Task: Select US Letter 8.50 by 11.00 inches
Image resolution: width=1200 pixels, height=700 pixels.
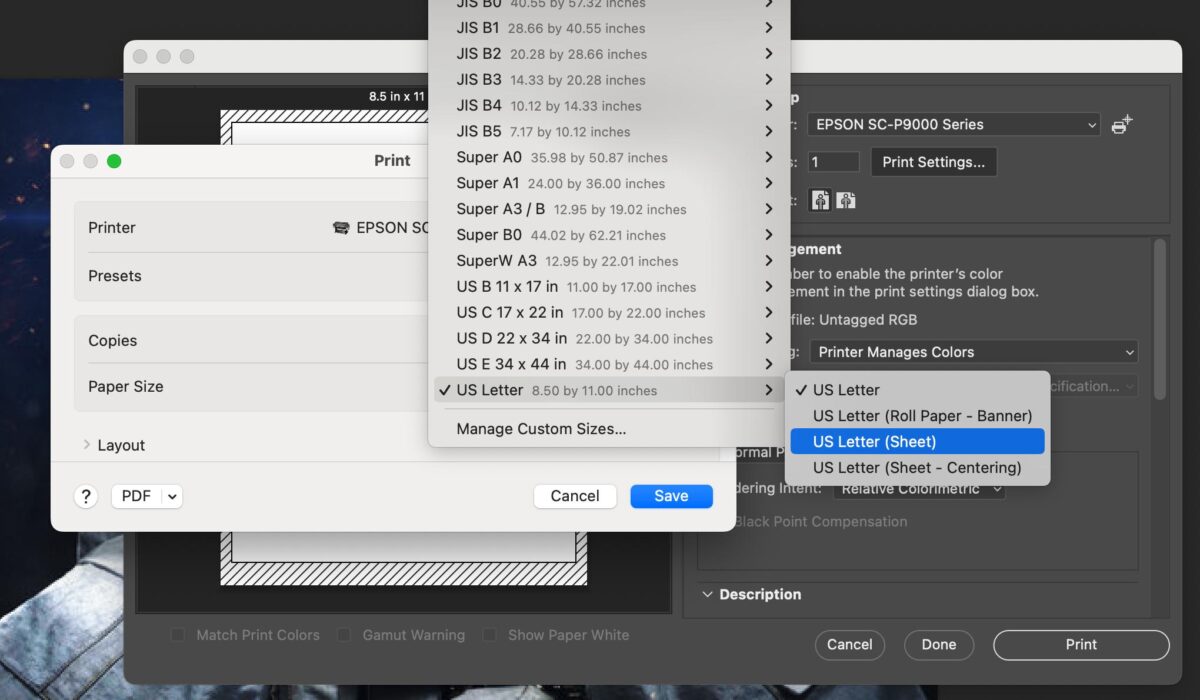Action: click(609, 390)
